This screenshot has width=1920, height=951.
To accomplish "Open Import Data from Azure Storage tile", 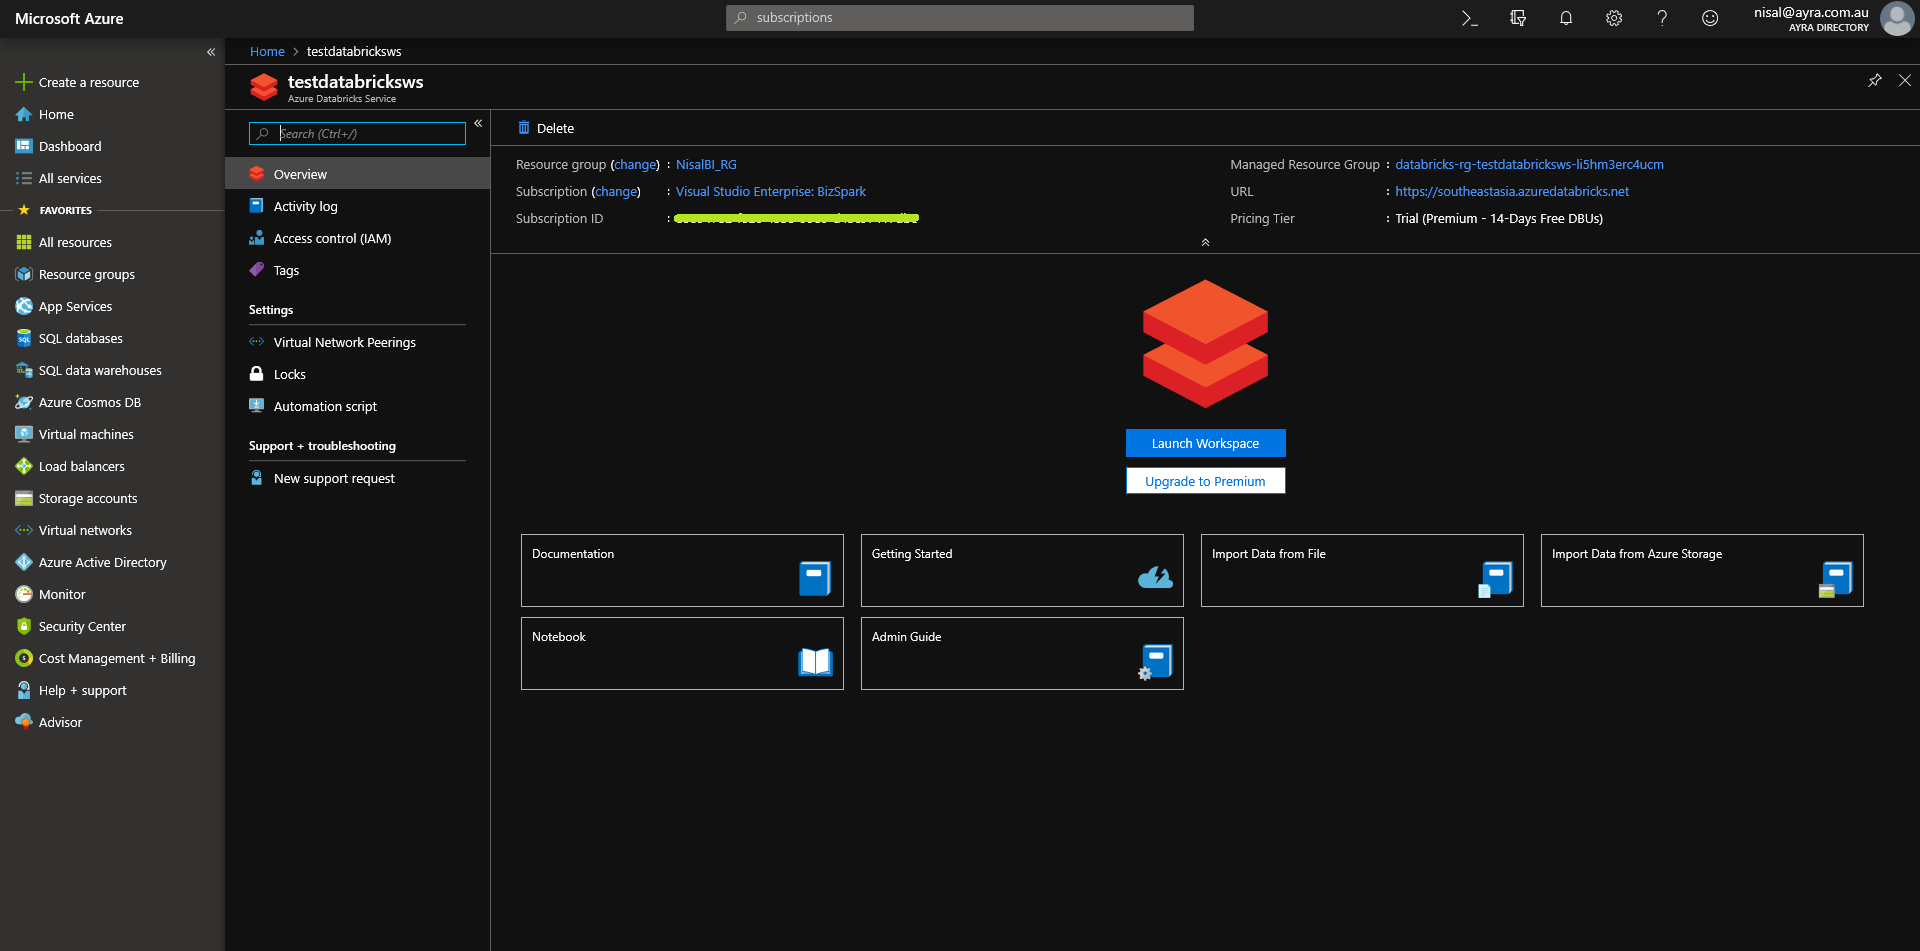I will pyautogui.click(x=1702, y=570).
